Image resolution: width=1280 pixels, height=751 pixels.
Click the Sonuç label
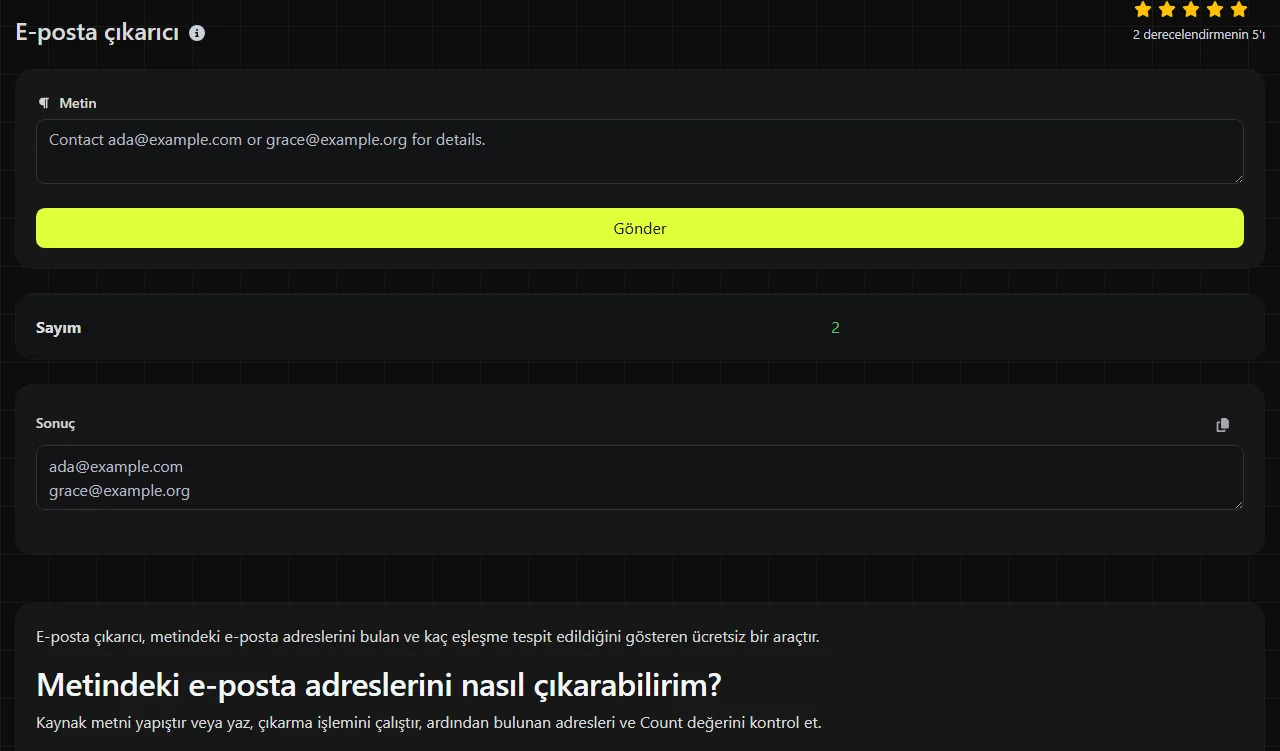56,423
